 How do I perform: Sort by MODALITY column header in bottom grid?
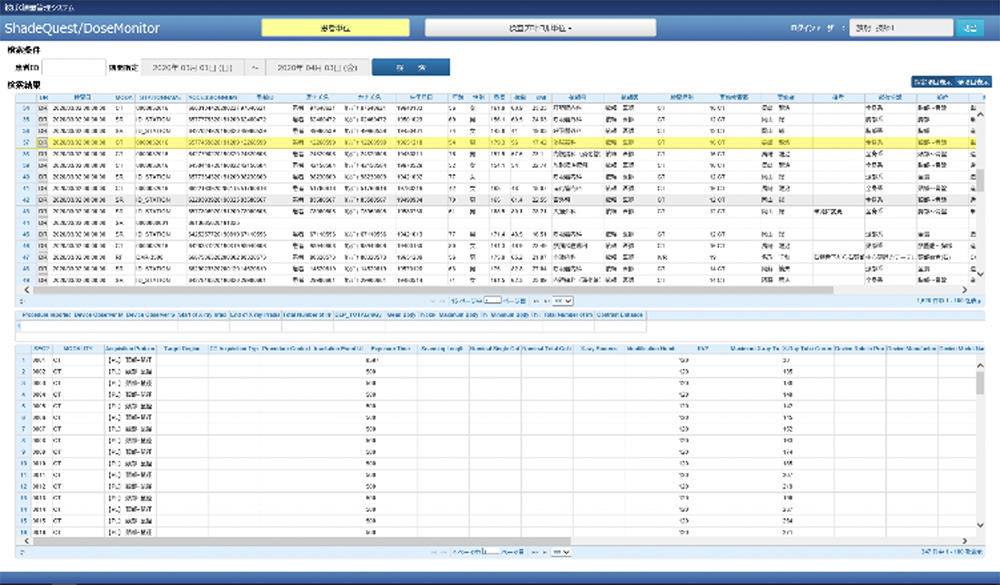coord(78,348)
